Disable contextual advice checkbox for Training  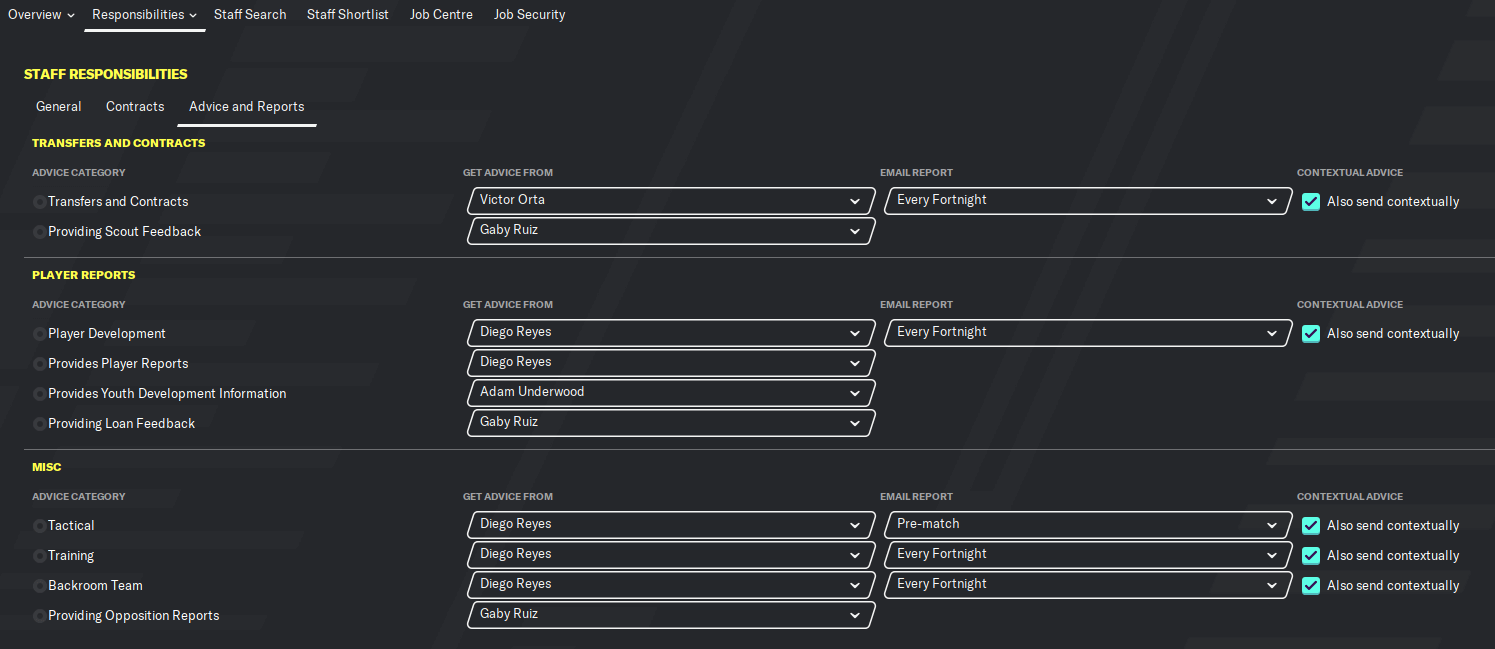[x=1311, y=556]
